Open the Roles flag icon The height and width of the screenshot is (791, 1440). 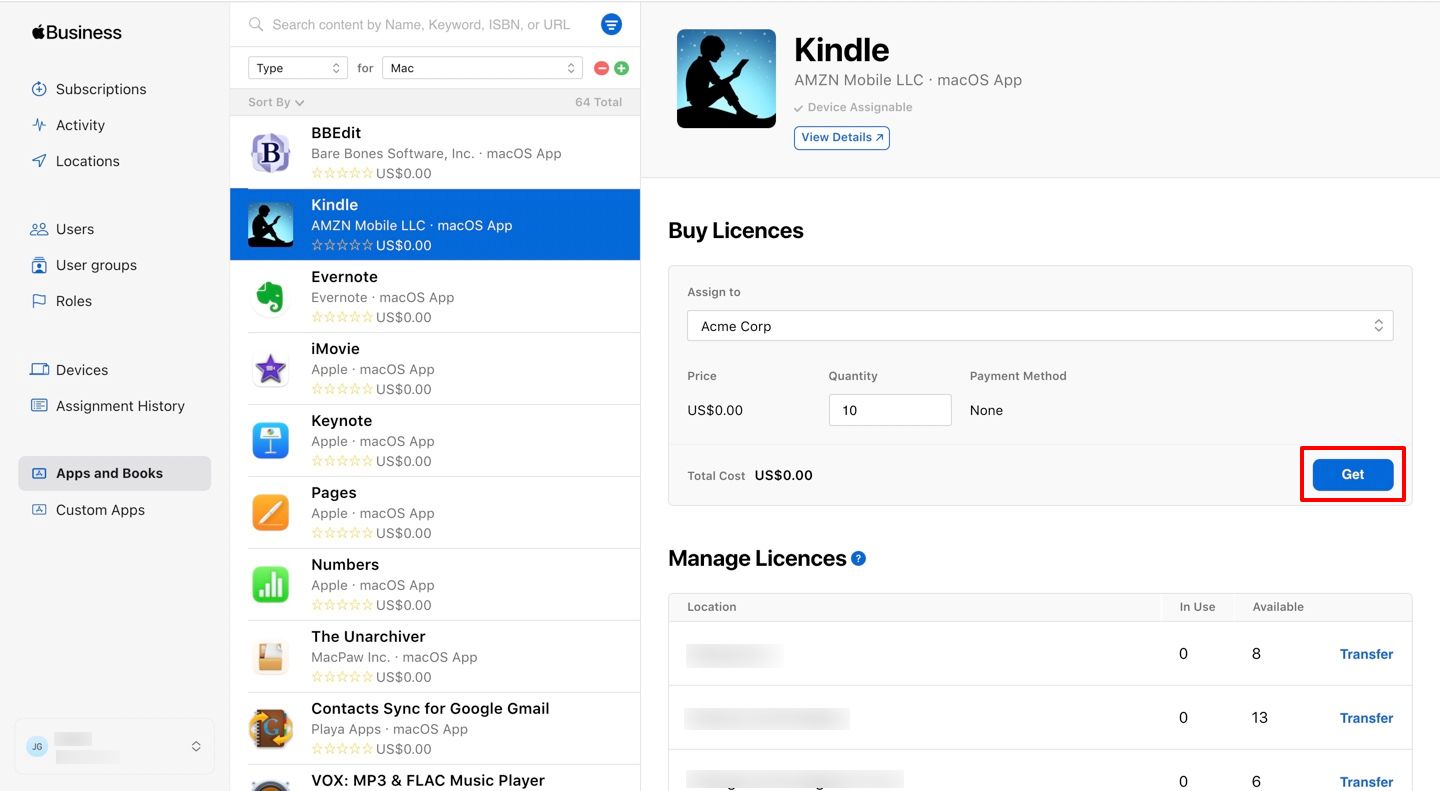pos(39,301)
